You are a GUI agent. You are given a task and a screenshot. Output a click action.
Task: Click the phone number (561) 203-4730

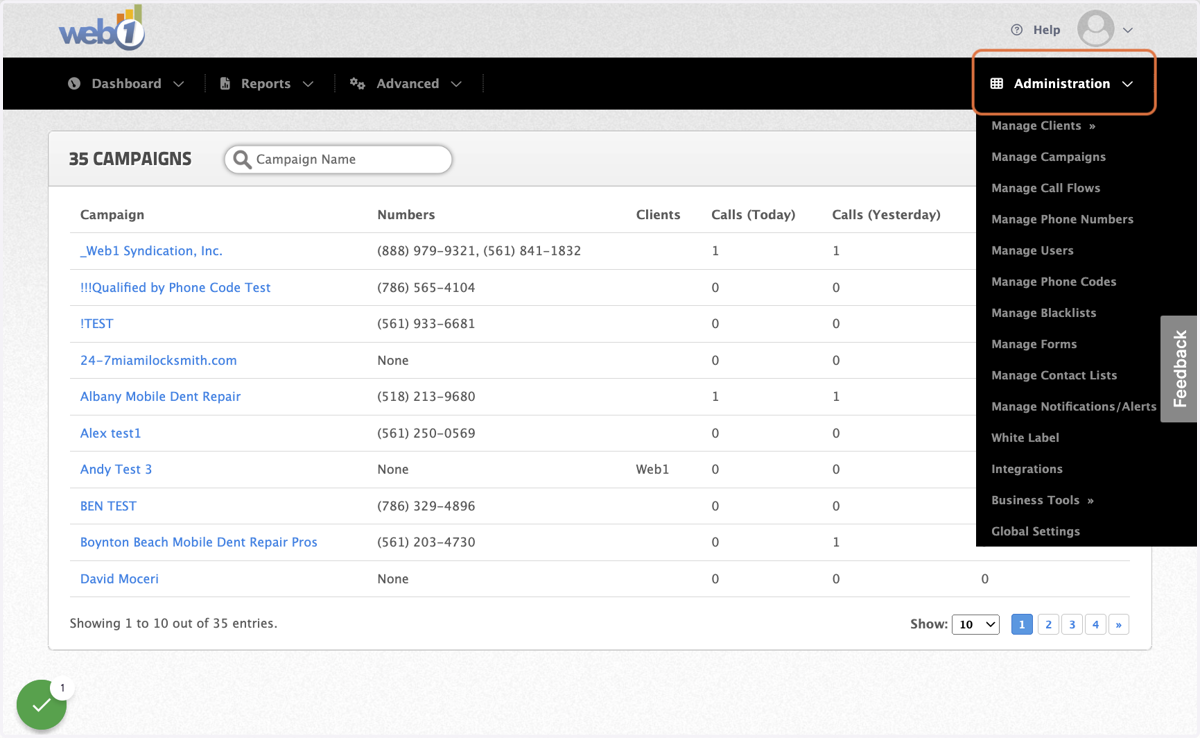click(x=426, y=542)
